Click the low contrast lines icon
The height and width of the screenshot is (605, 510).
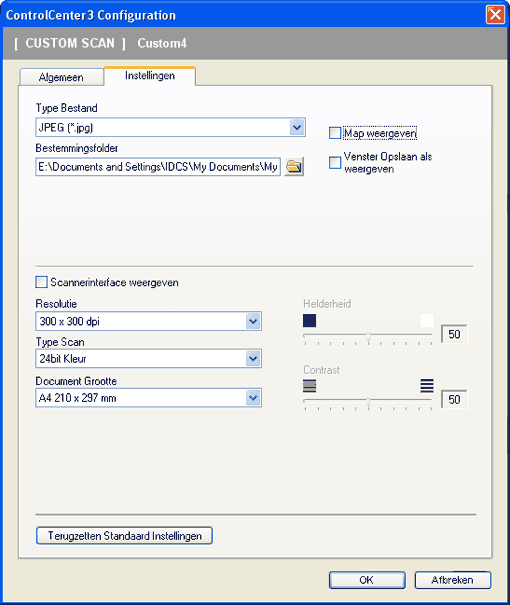click(309, 386)
